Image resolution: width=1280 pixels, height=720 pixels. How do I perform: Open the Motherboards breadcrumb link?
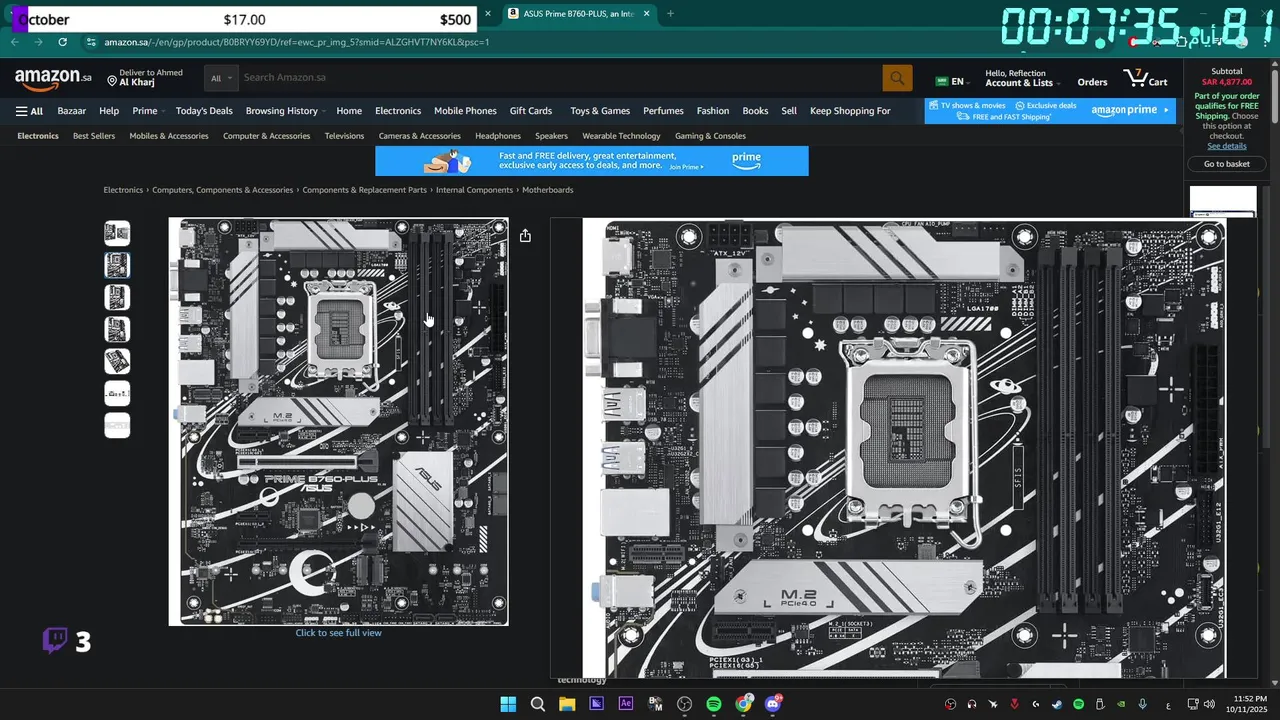(x=547, y=190)
